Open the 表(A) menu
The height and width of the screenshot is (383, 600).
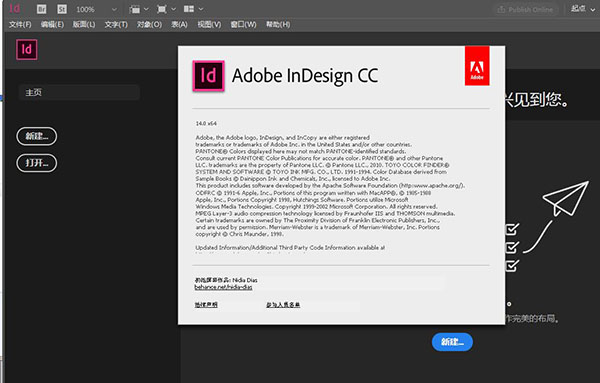[179, 24]
